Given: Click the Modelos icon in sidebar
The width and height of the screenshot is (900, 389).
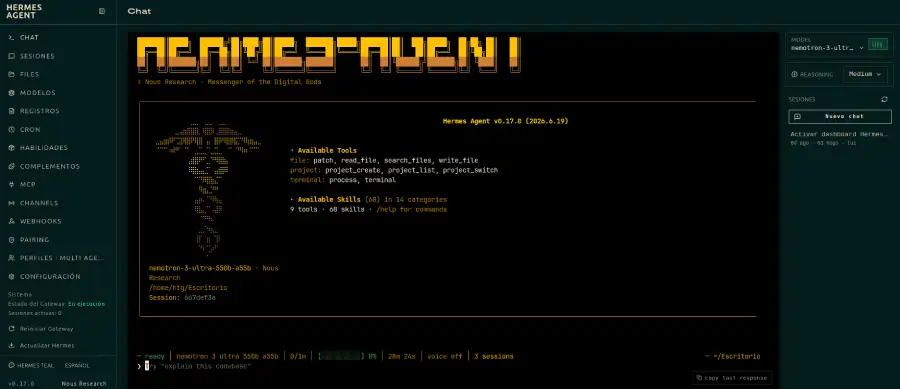Looking at the screenshot, I should tap(11, 93).
